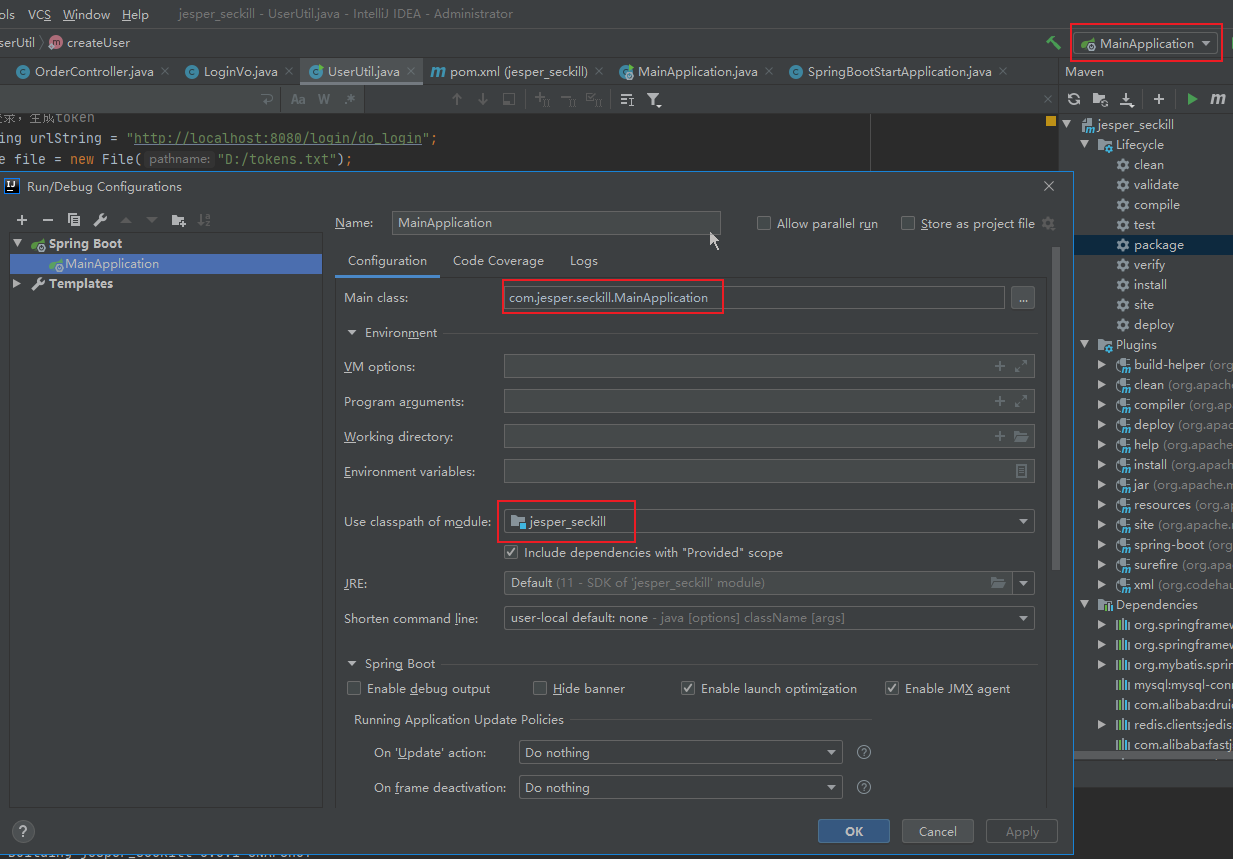The image size is (1233, 859).
Task: Enable the Allow parallel run checkbox
Action: 764,224
